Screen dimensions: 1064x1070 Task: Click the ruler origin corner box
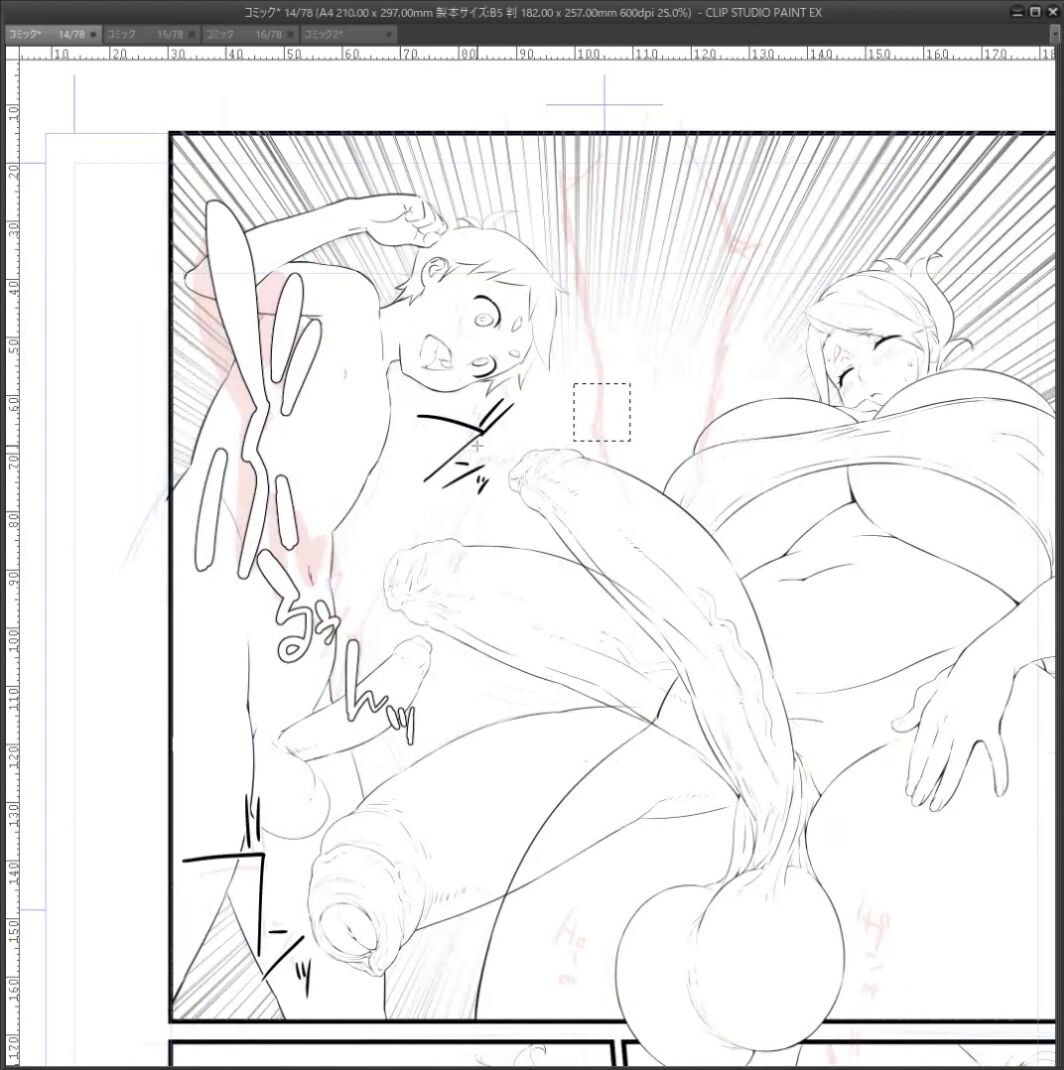(x=12, y=53)
